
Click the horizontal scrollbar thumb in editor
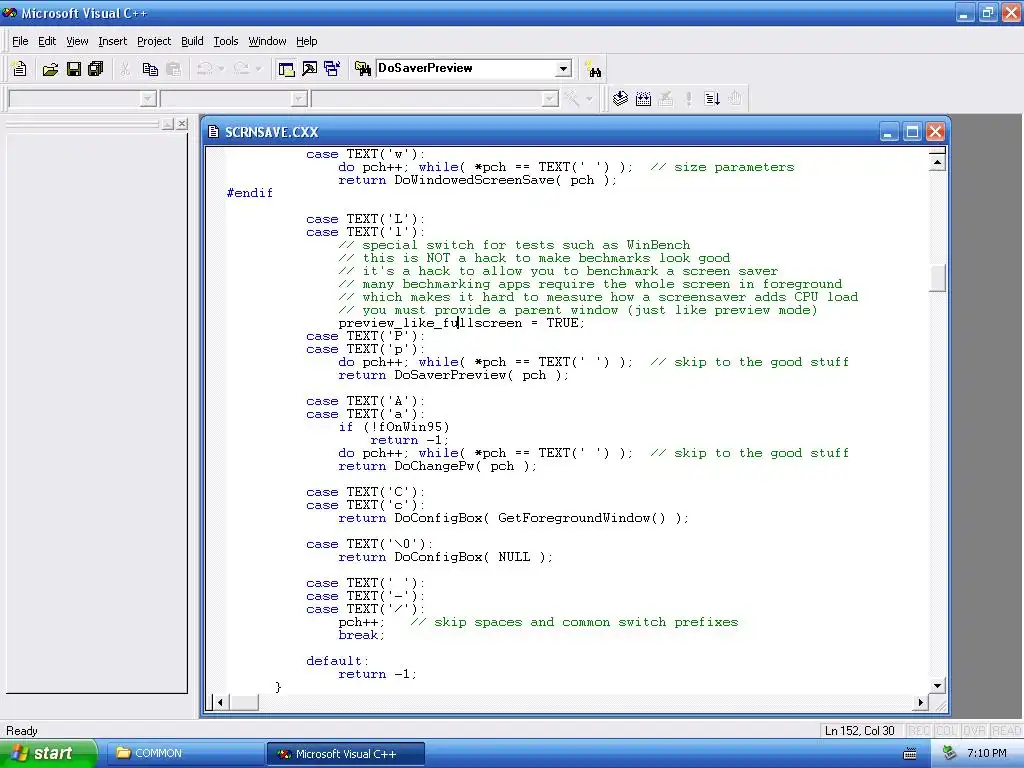tap(244, 703)
